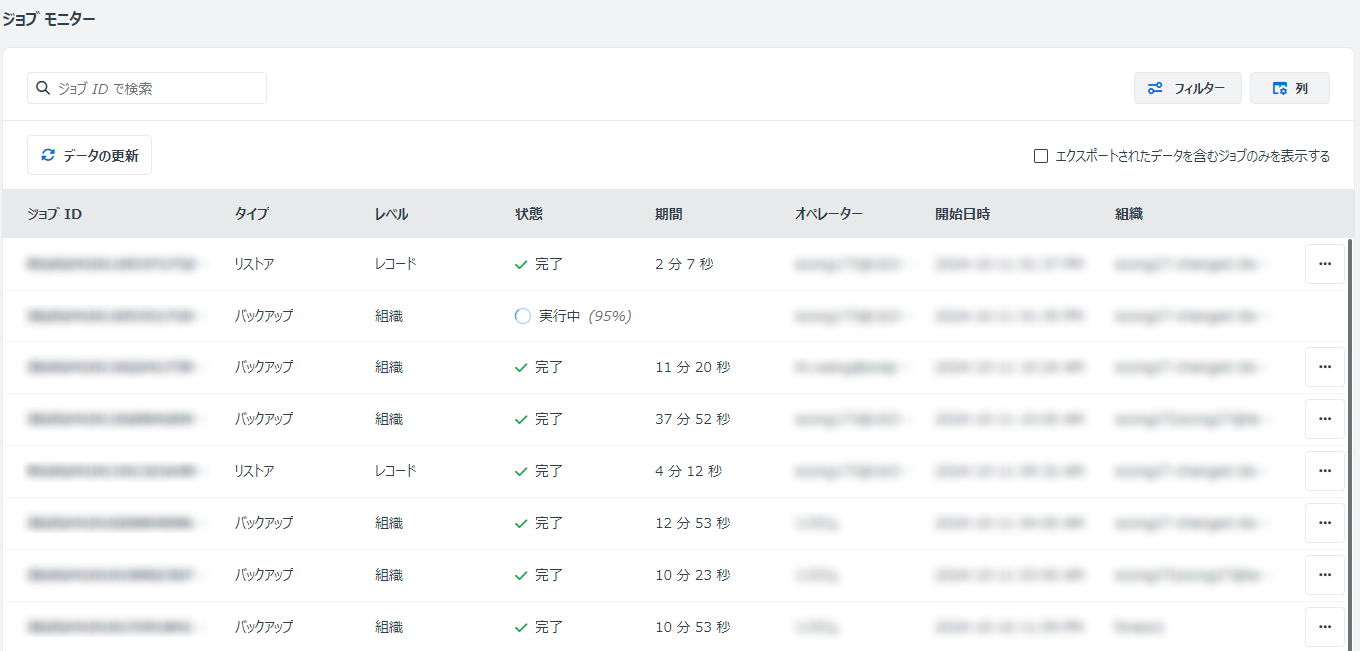The image size is (1360, 651).
Task: Enable showing only jobs with exported data
Action: [1041, 156]
